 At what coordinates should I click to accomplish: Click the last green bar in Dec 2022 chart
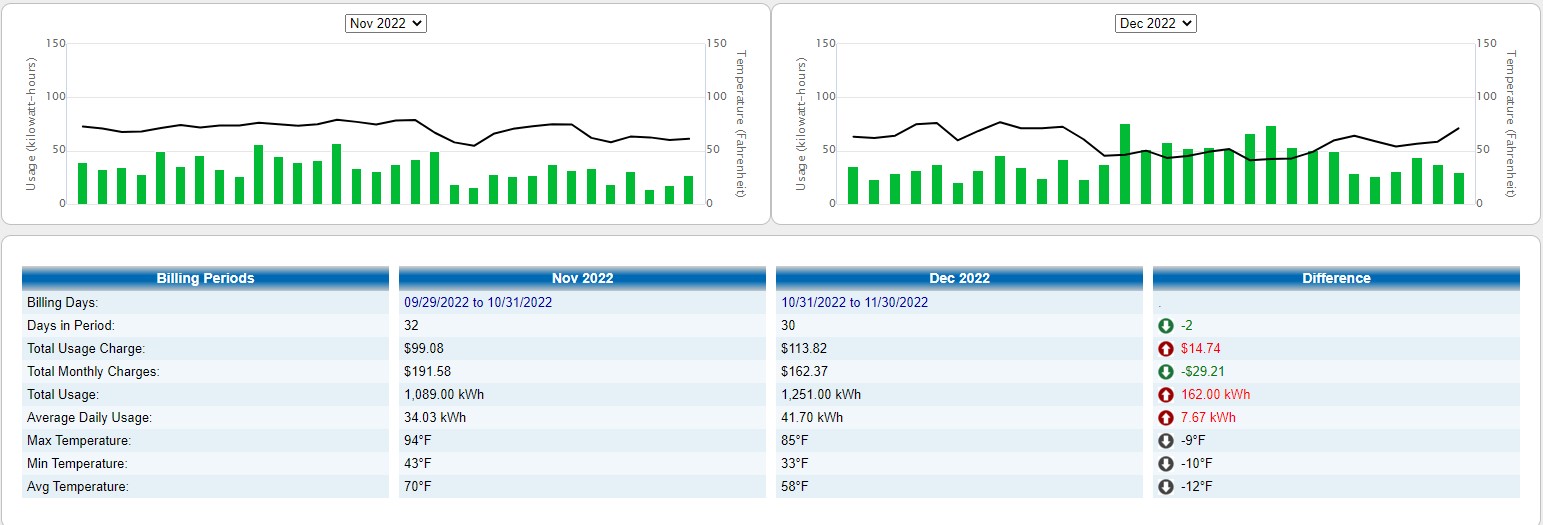(1459, 188)
